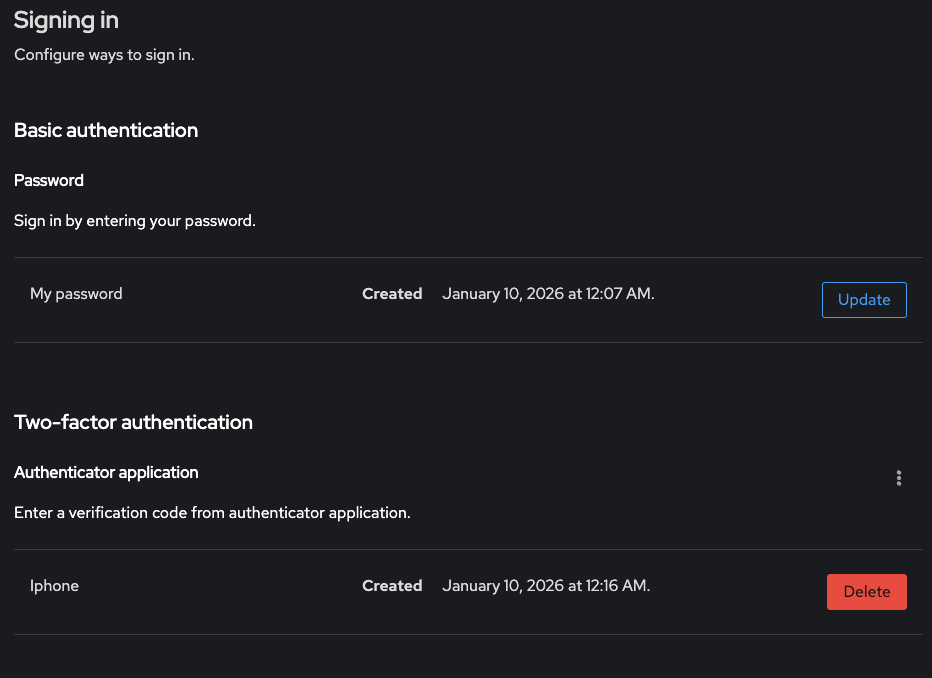Click the Created label in the Iphone row
Viewport: 932px width, 678px height.
tap(392, 586)
